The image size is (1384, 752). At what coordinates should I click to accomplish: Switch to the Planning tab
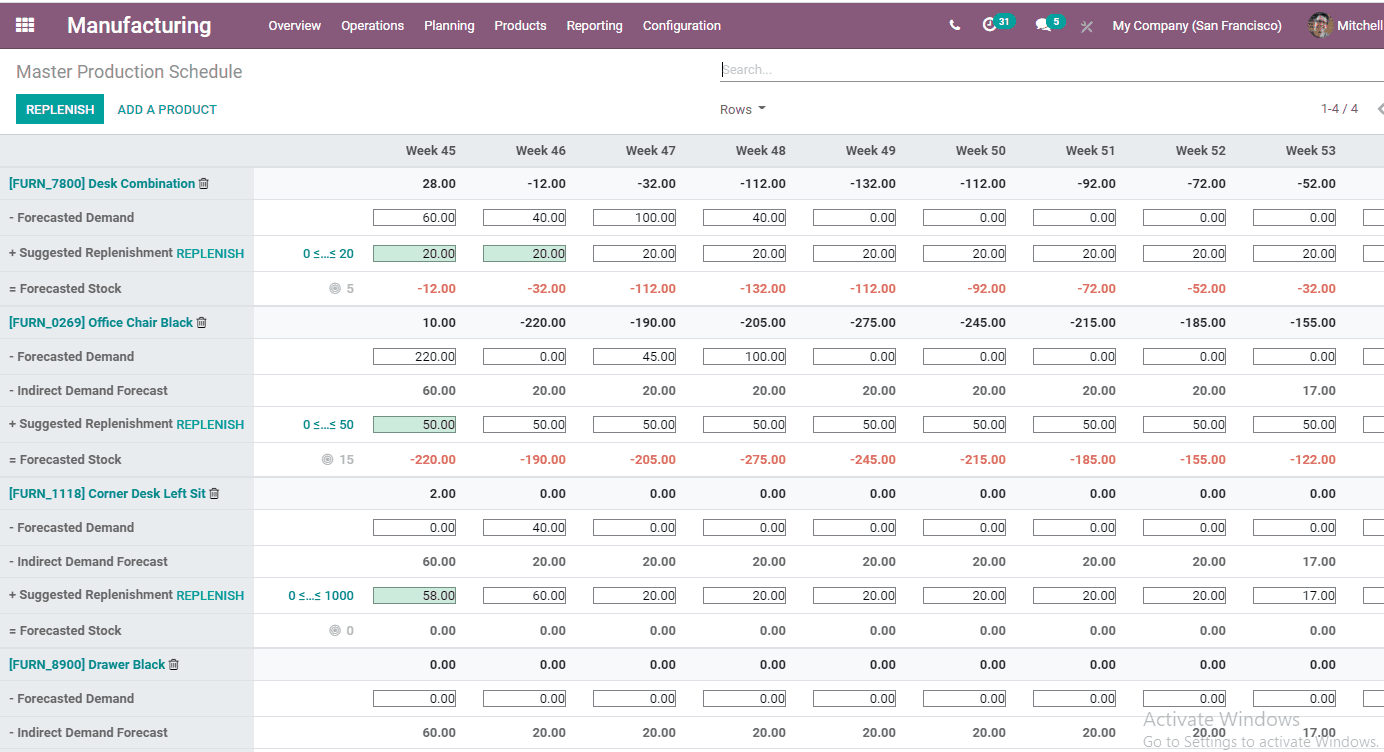pos(449,25)
